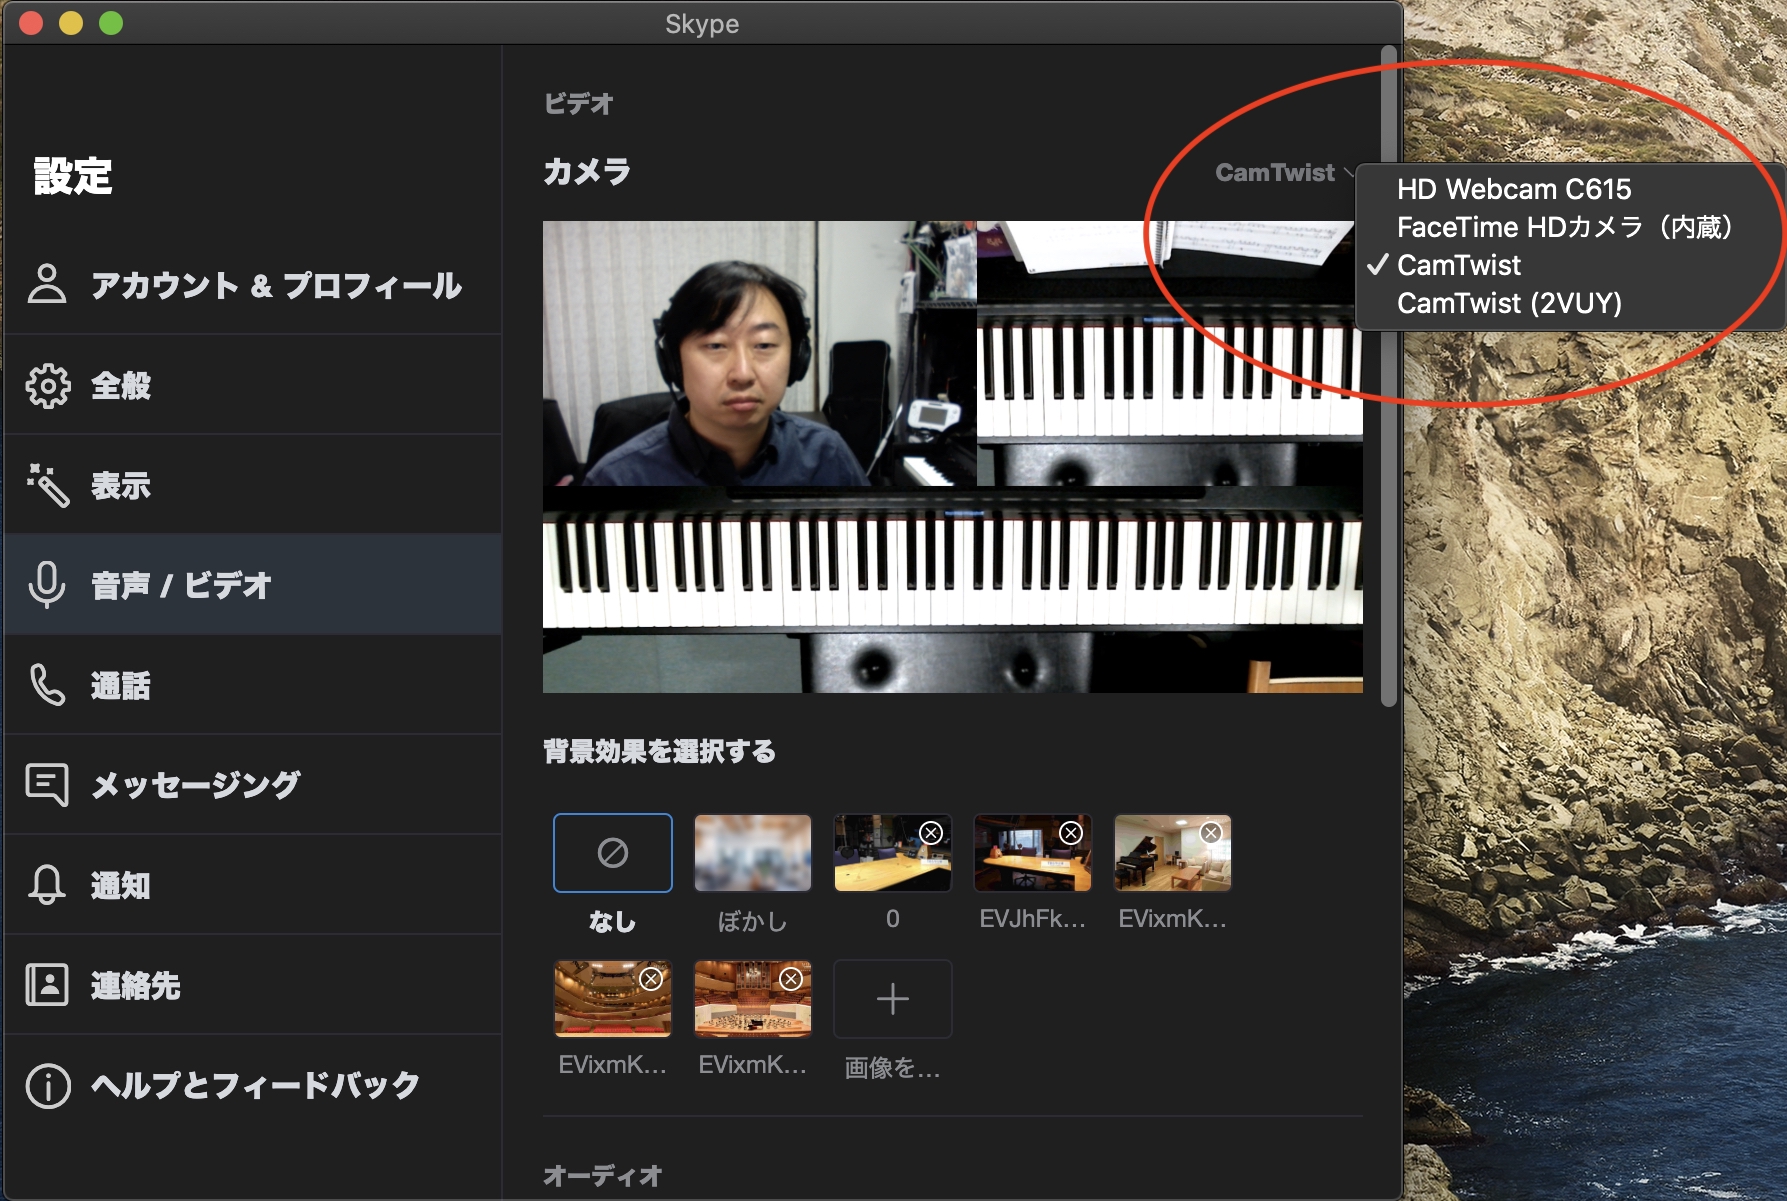Click the camera preview video
The height and width of the screenshot is (1201, 1787).
(952, 457)
